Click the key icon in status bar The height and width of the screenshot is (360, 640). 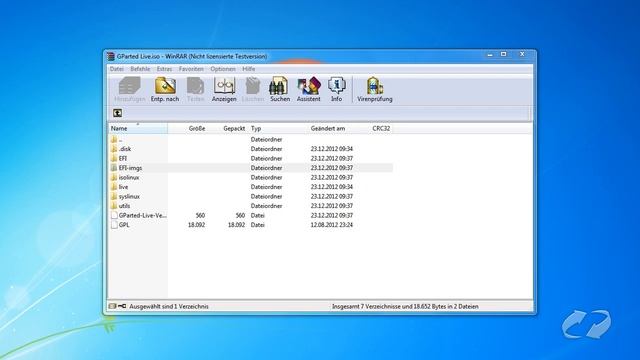coord(122,306)
